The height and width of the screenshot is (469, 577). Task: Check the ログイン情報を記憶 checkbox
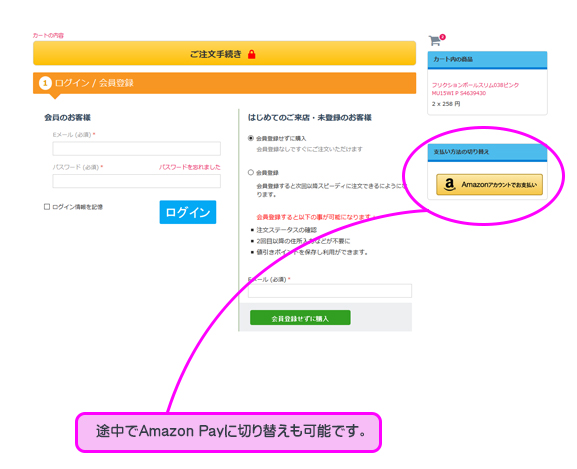(47, 207)
